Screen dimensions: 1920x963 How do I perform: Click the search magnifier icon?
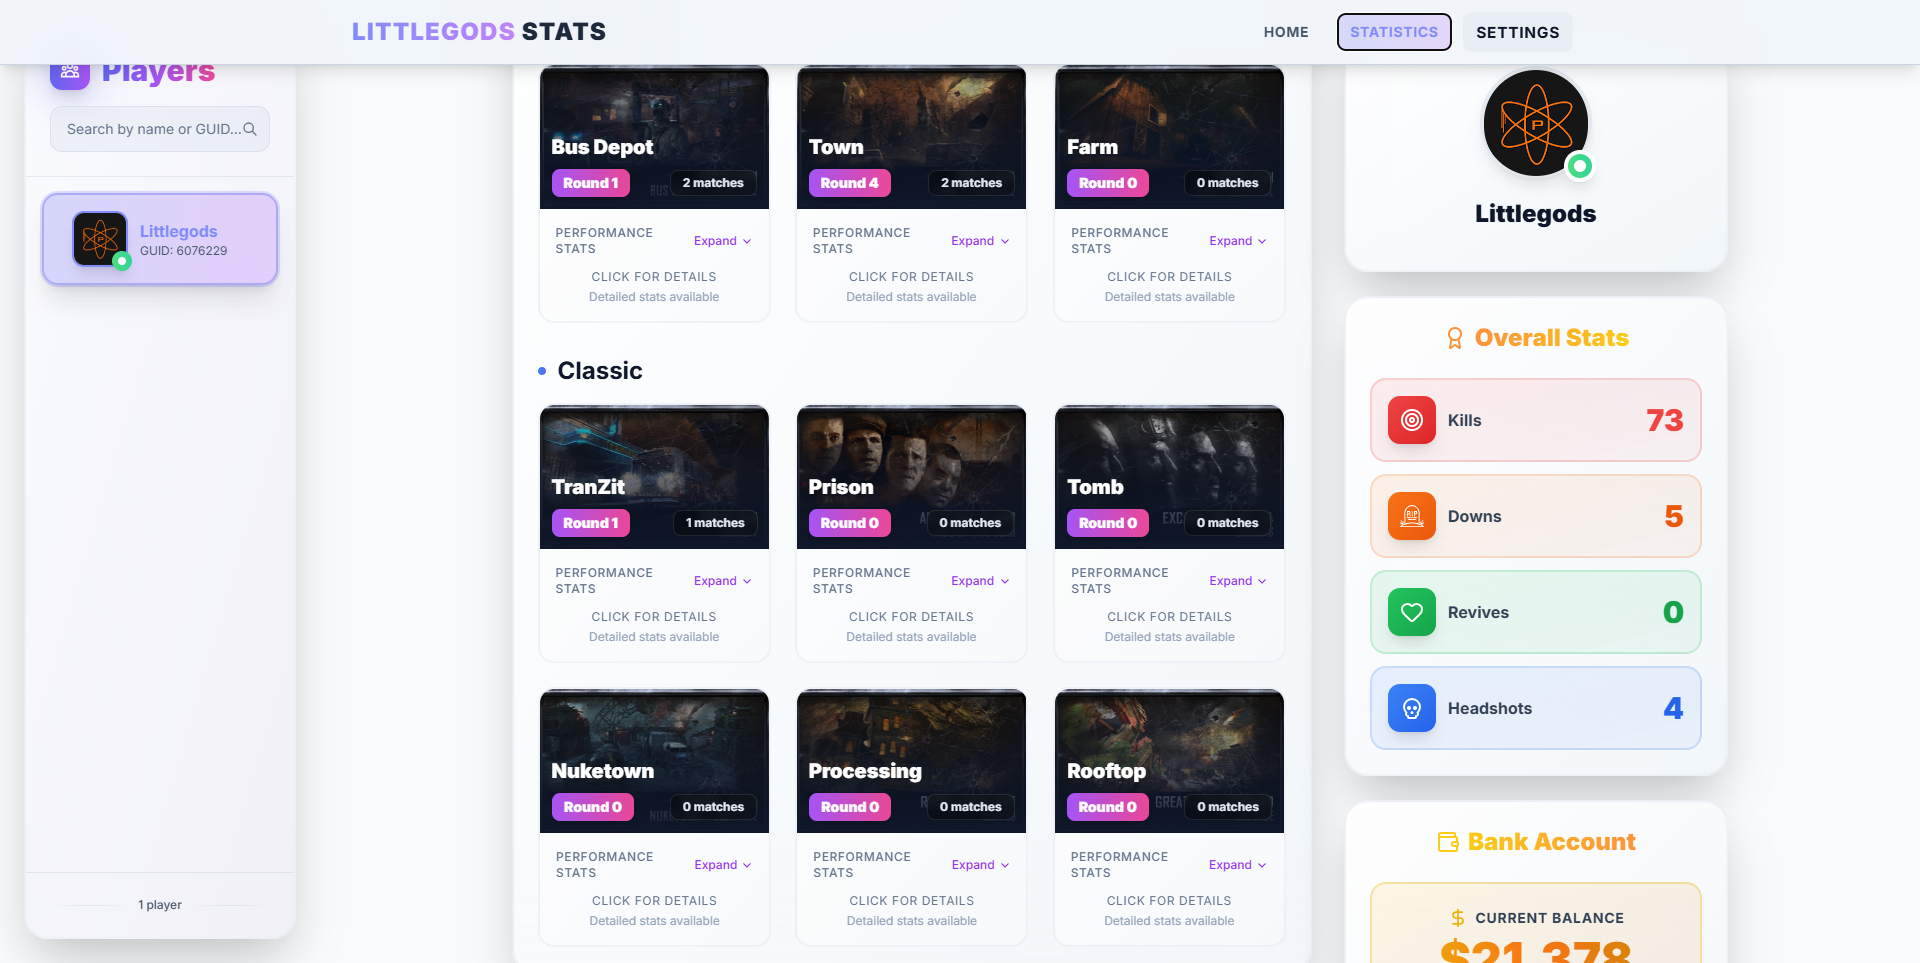(x=250, y=129)
